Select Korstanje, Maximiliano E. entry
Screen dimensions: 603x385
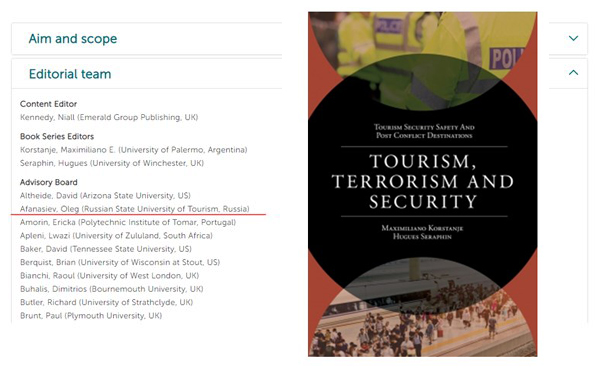[133, 150]
